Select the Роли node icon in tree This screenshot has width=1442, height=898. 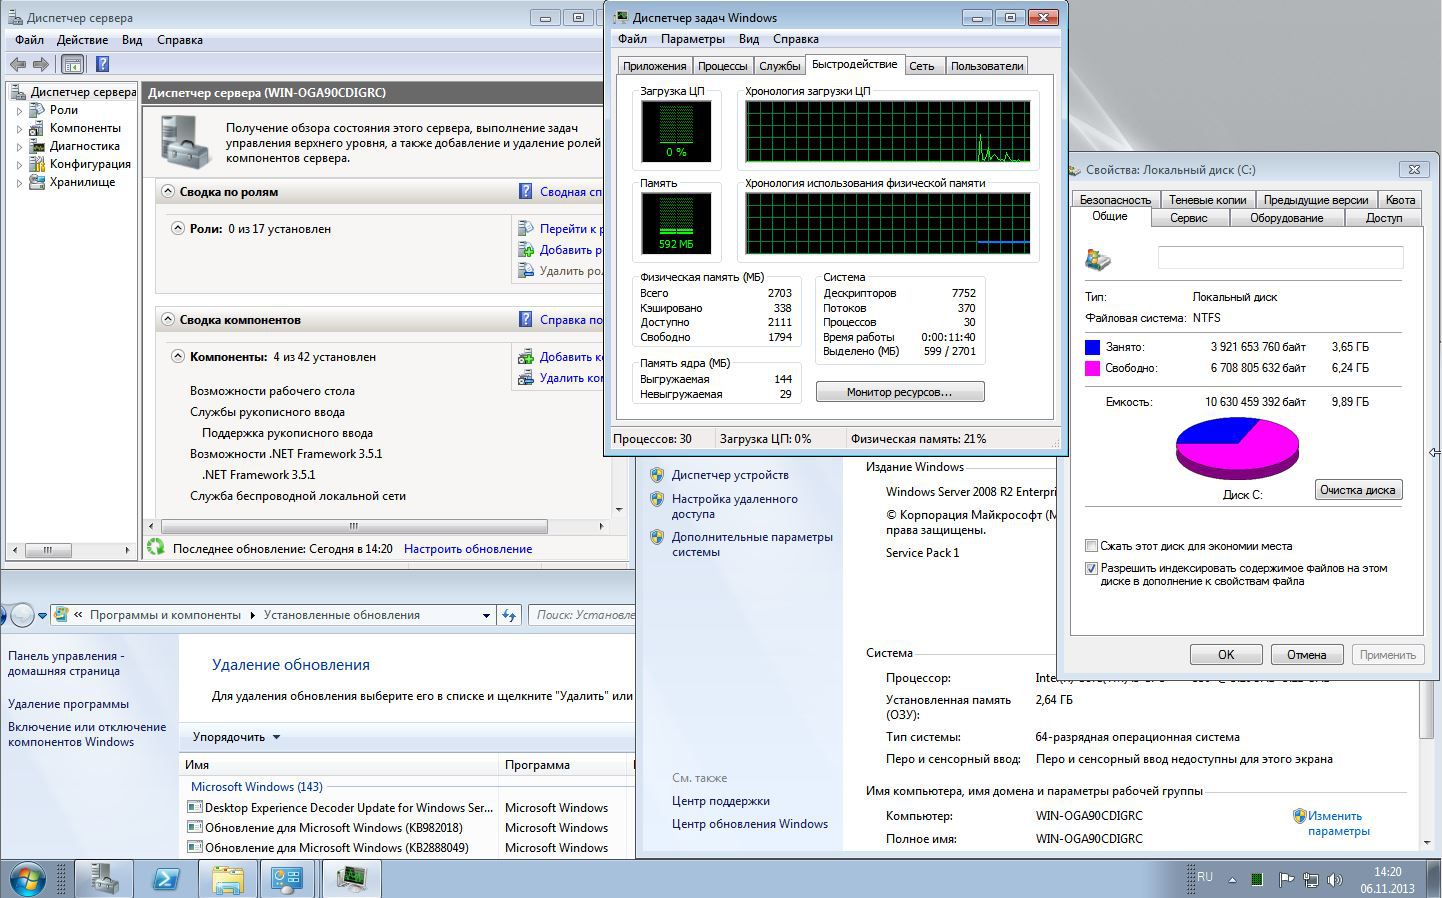pyautogui.click(x=37, y=110)
